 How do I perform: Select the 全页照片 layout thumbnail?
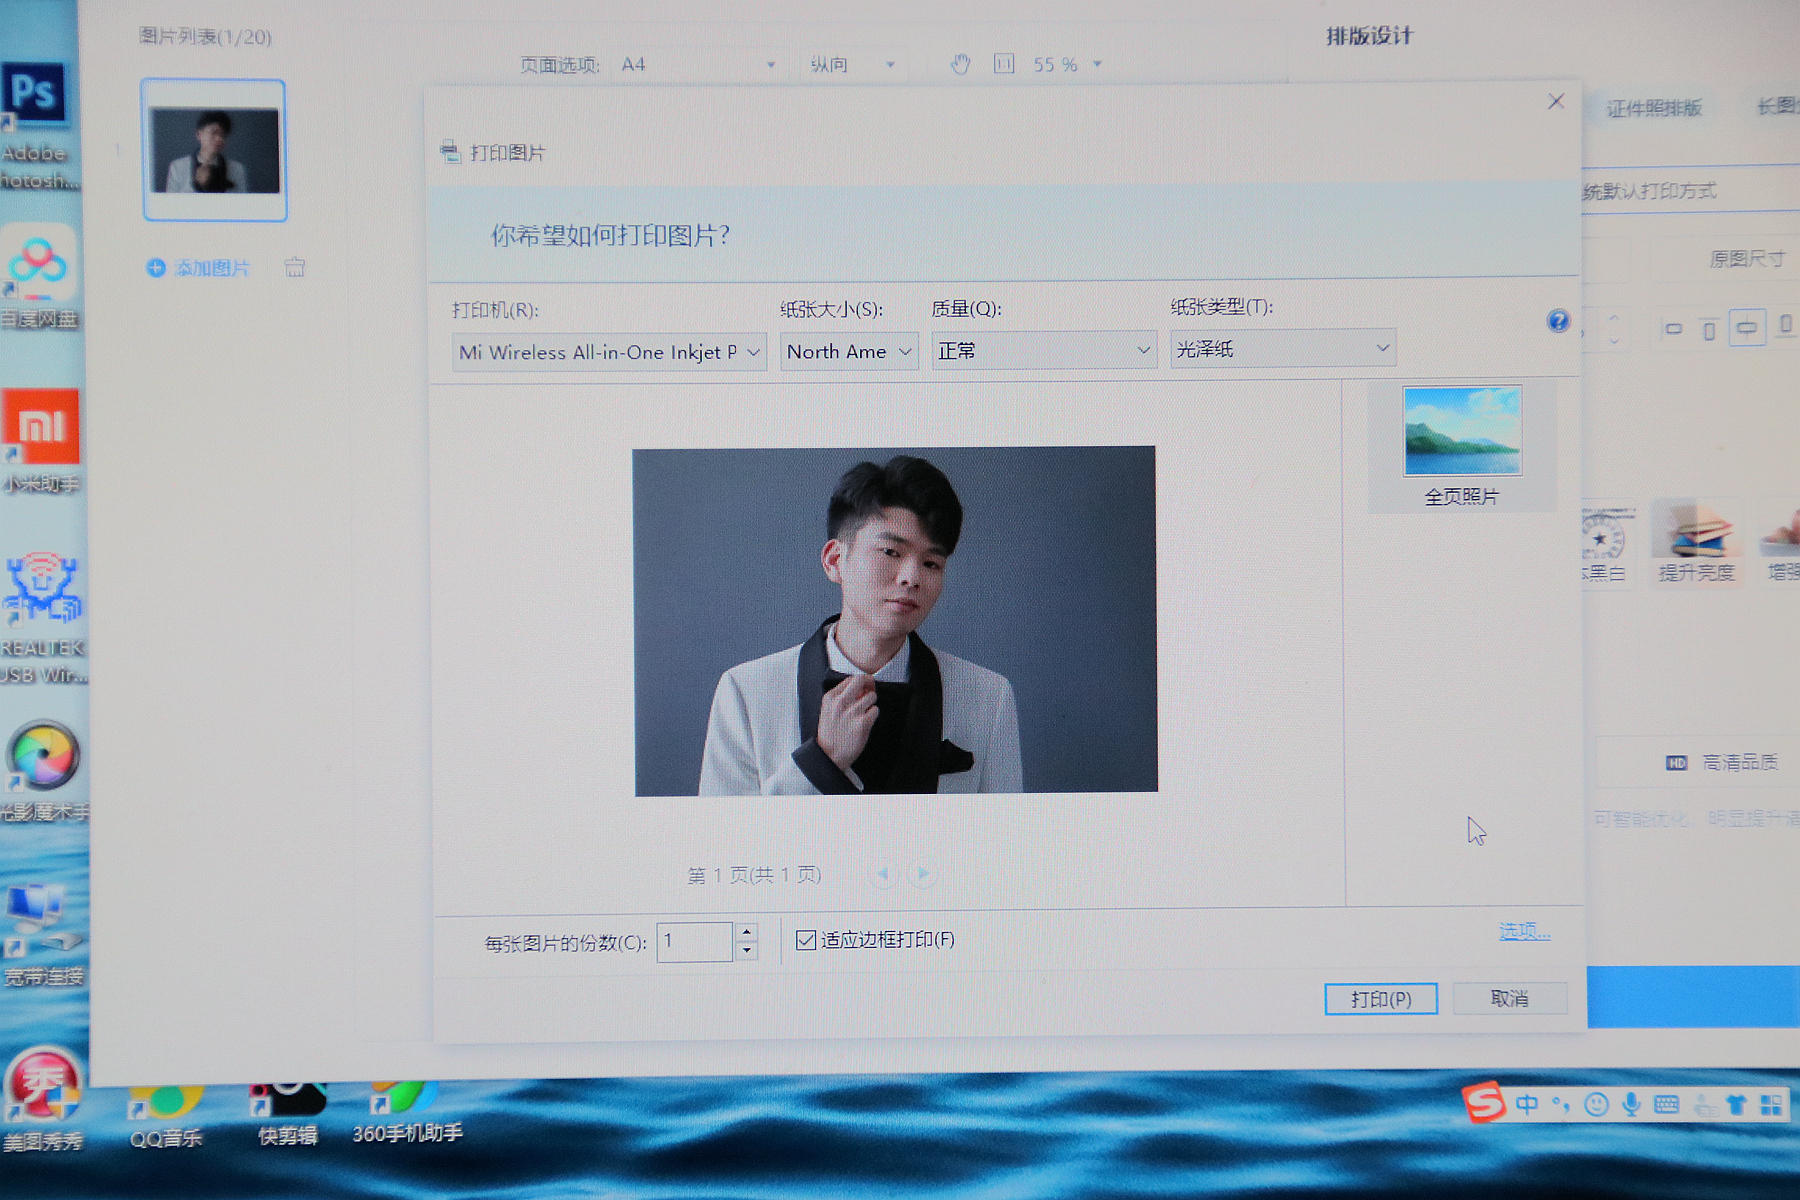coord(1462,446)
